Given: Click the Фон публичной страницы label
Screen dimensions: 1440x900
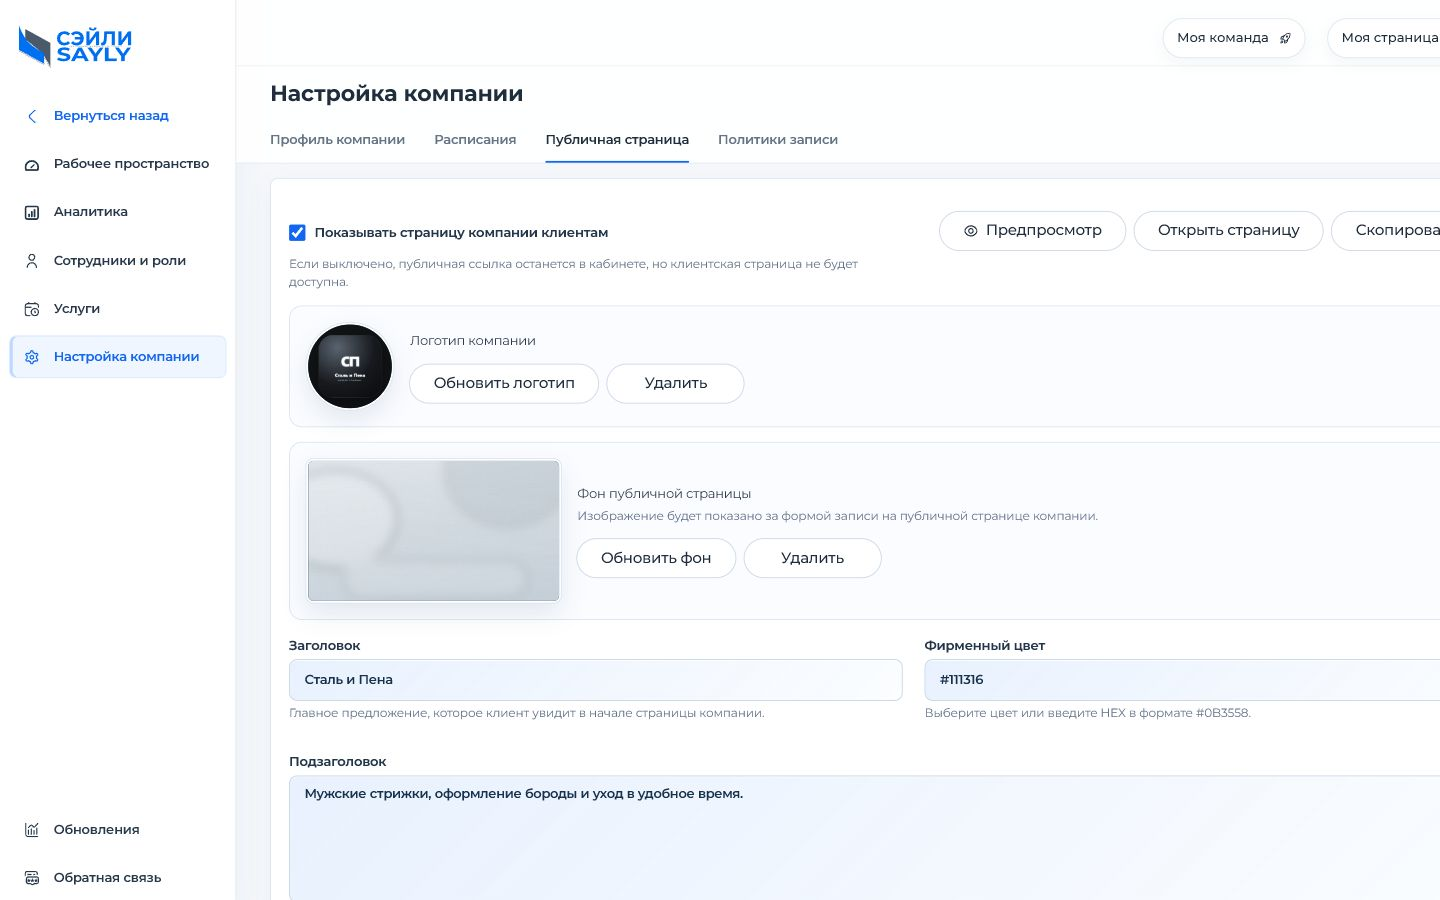Looking at the screenshot, I should click(x=664, y=494).
